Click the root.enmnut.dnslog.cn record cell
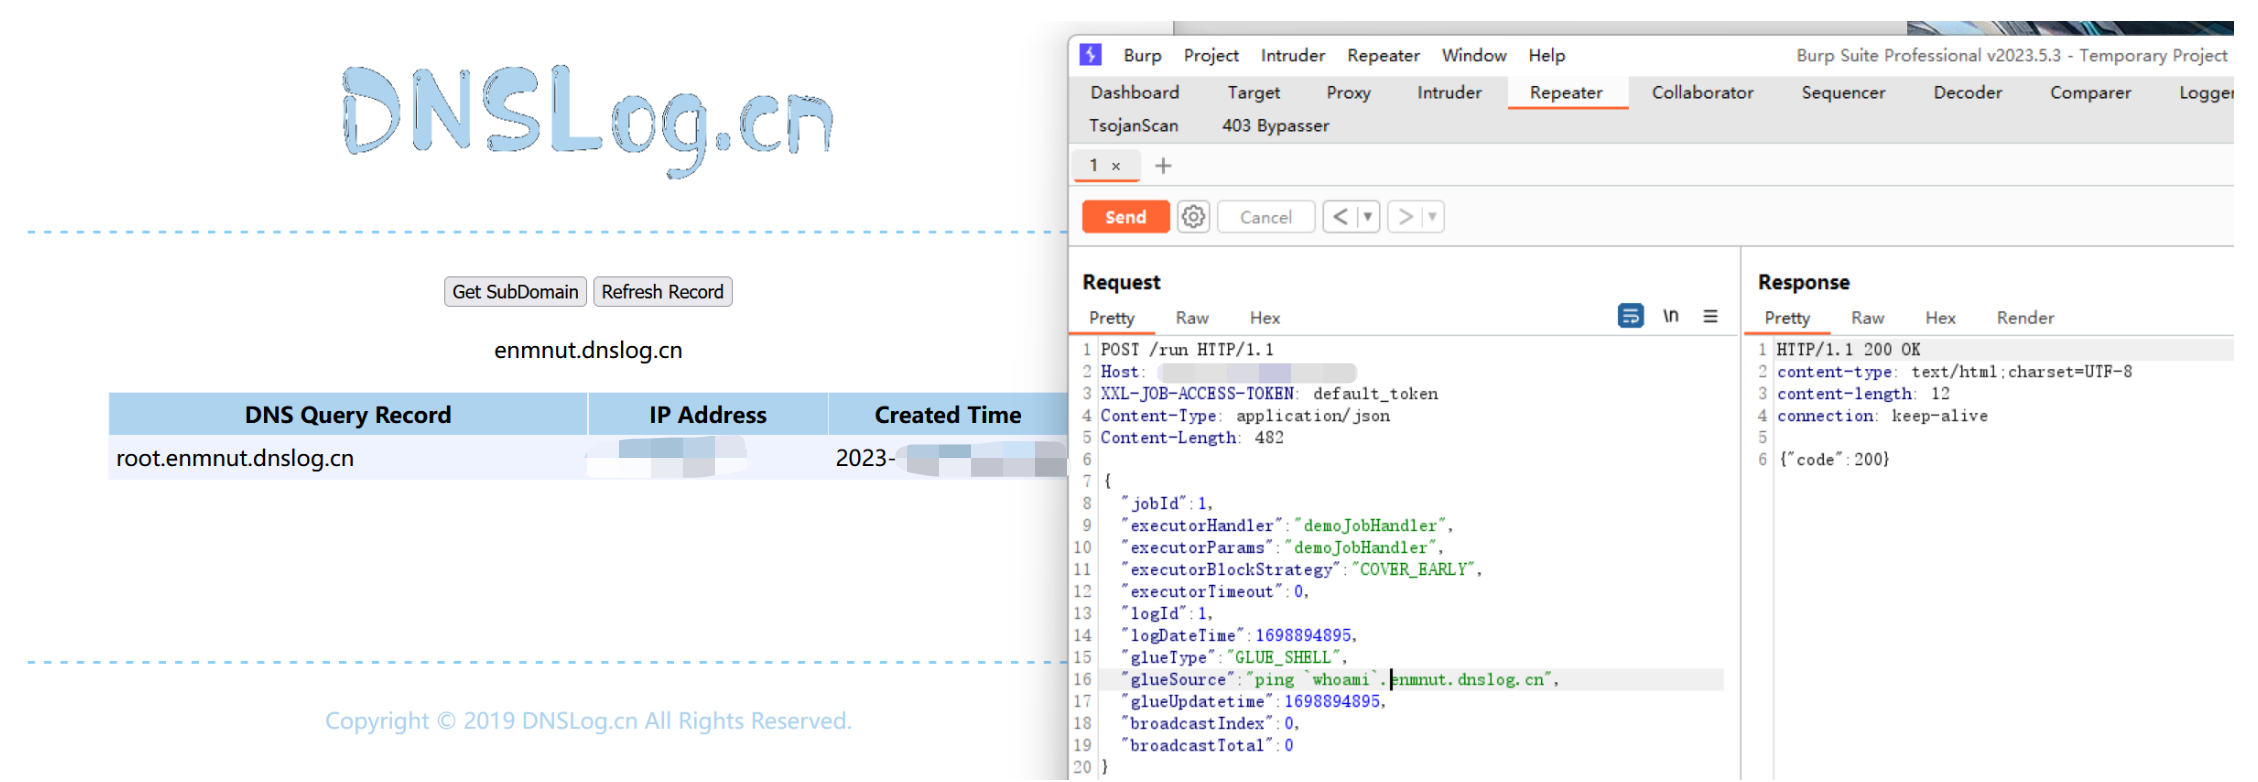This screenshot has width=2258, height=782. [348, 458]
